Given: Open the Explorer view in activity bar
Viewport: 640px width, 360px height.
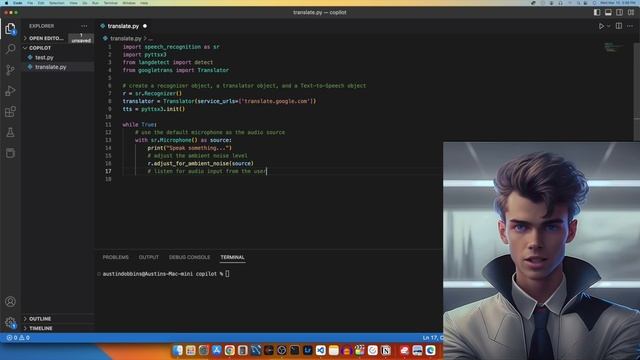Looking at the screenshot, I should click(10, 29).
